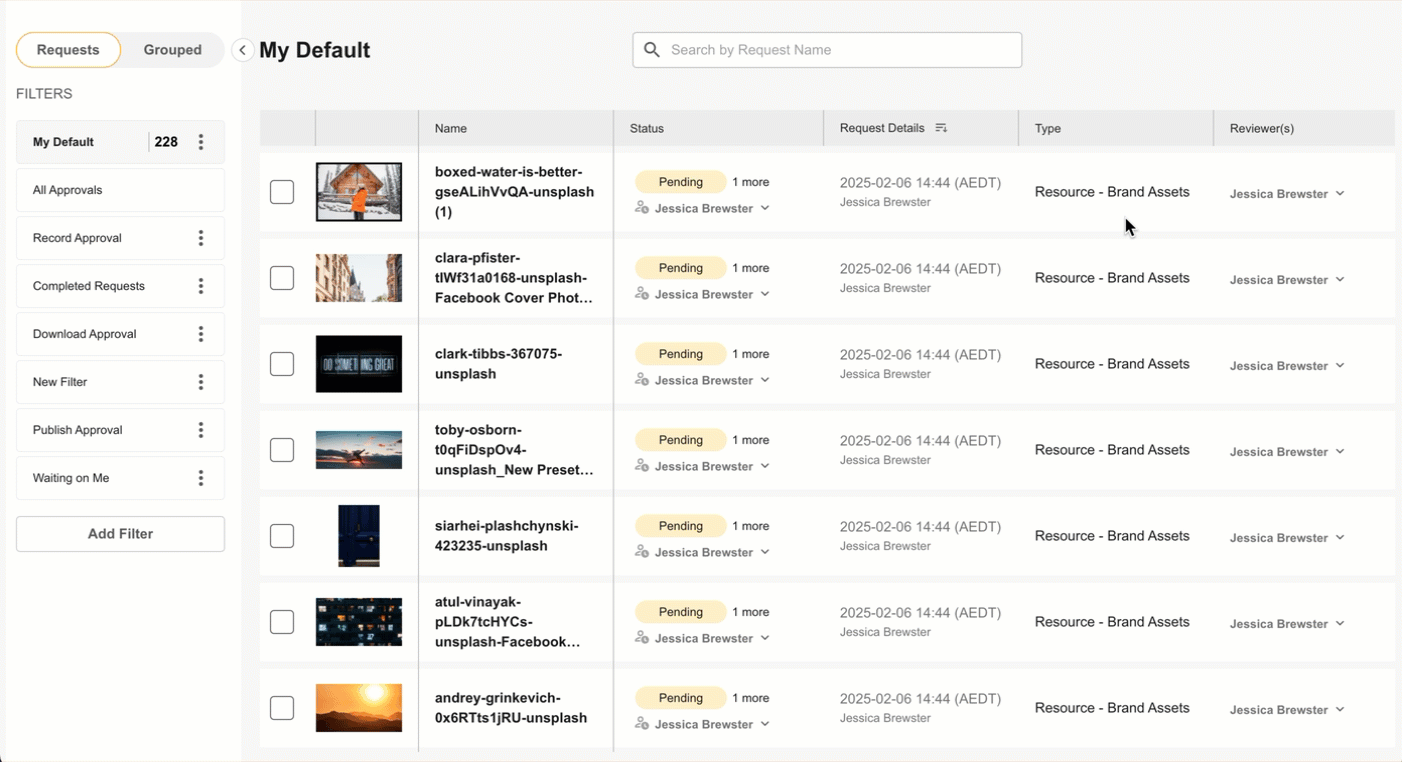Expand Jessica Brewster status dropdown for clara-pfister row

coord(765,294)
